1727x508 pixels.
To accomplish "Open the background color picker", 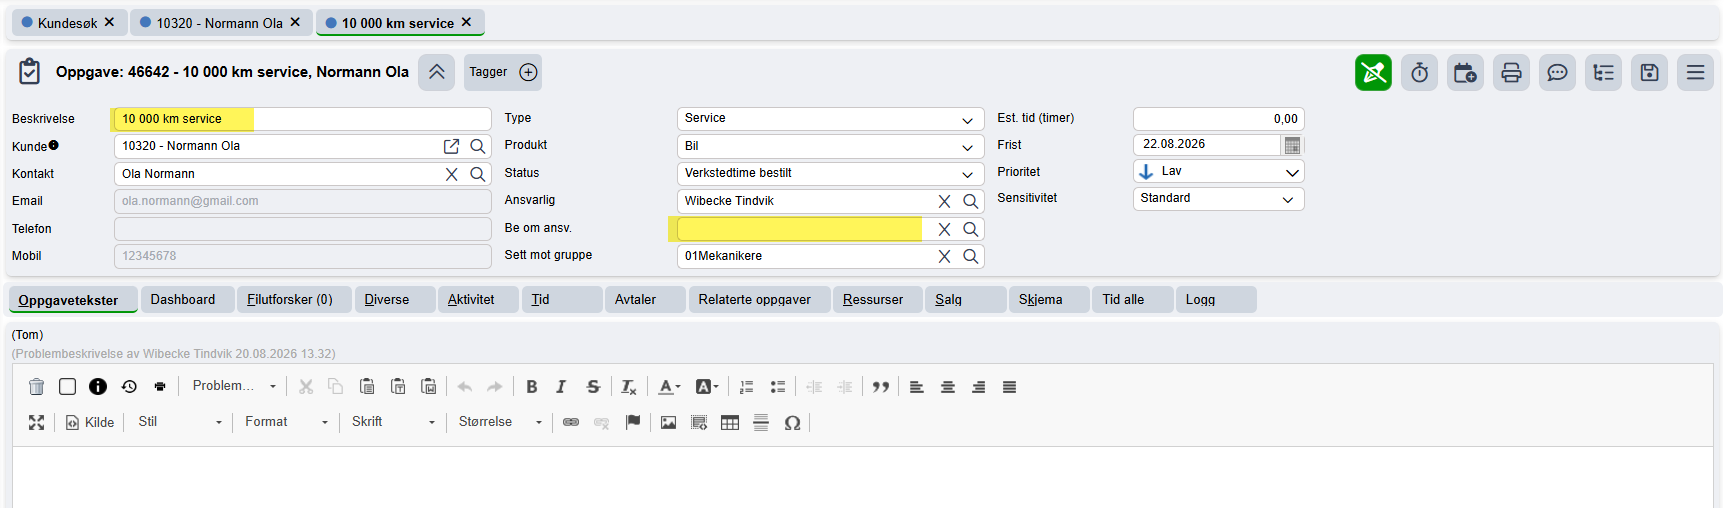I will pyautogui.click(x=707, y=387).
